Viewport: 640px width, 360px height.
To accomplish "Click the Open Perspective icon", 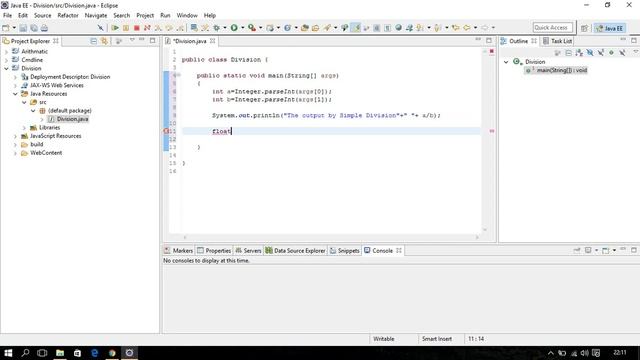I will (x=584, y=28).
